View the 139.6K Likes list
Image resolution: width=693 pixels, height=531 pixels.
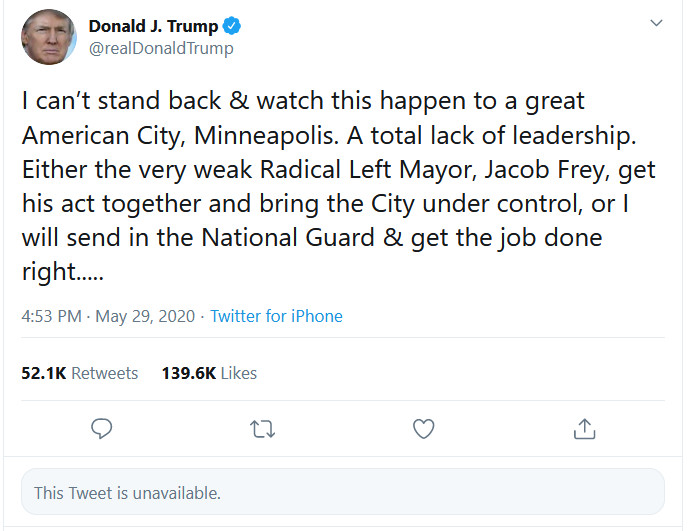209,373
